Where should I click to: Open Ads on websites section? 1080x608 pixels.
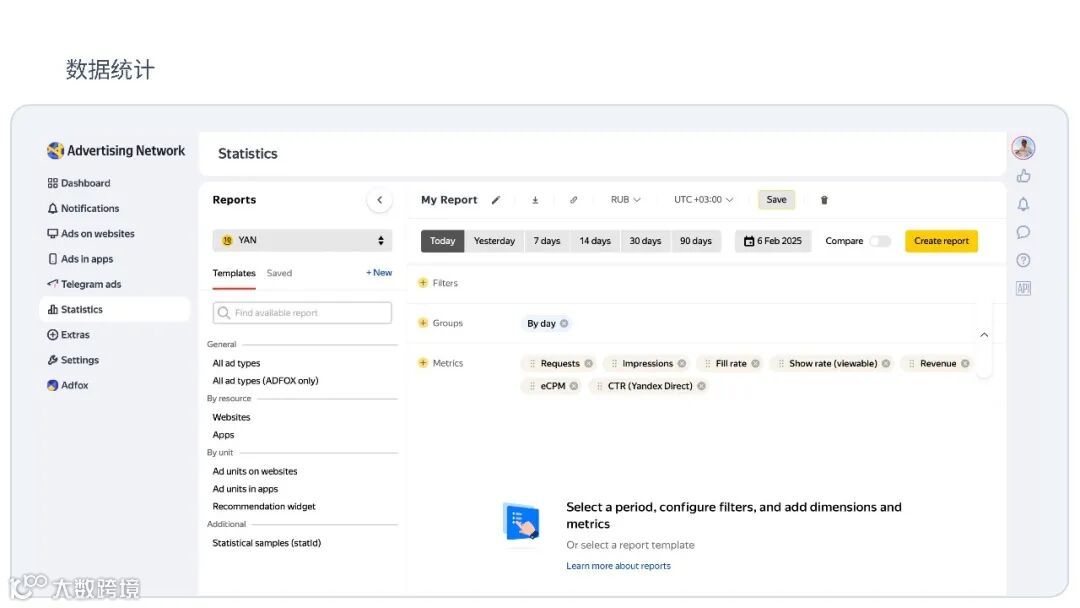point(90,234)
